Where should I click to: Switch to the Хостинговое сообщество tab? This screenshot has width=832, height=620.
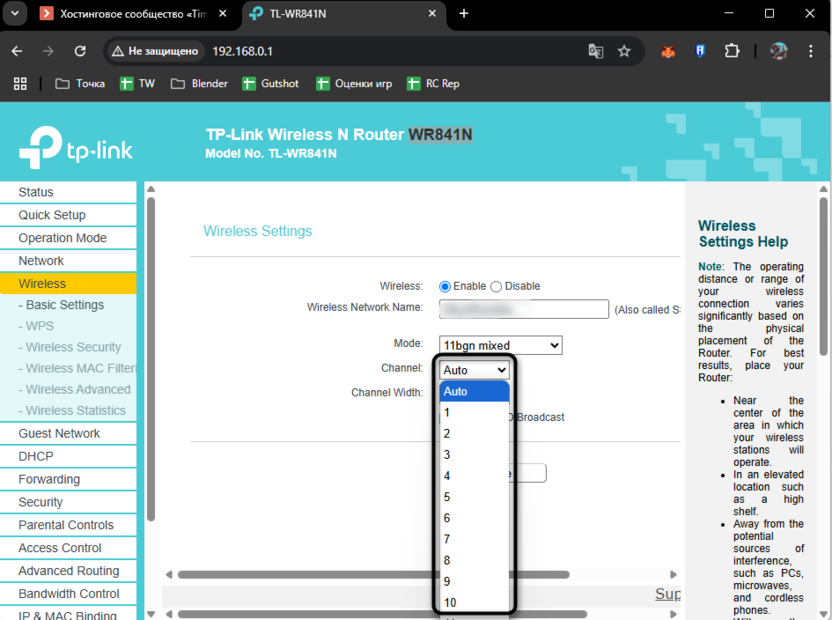click(133, 14)
